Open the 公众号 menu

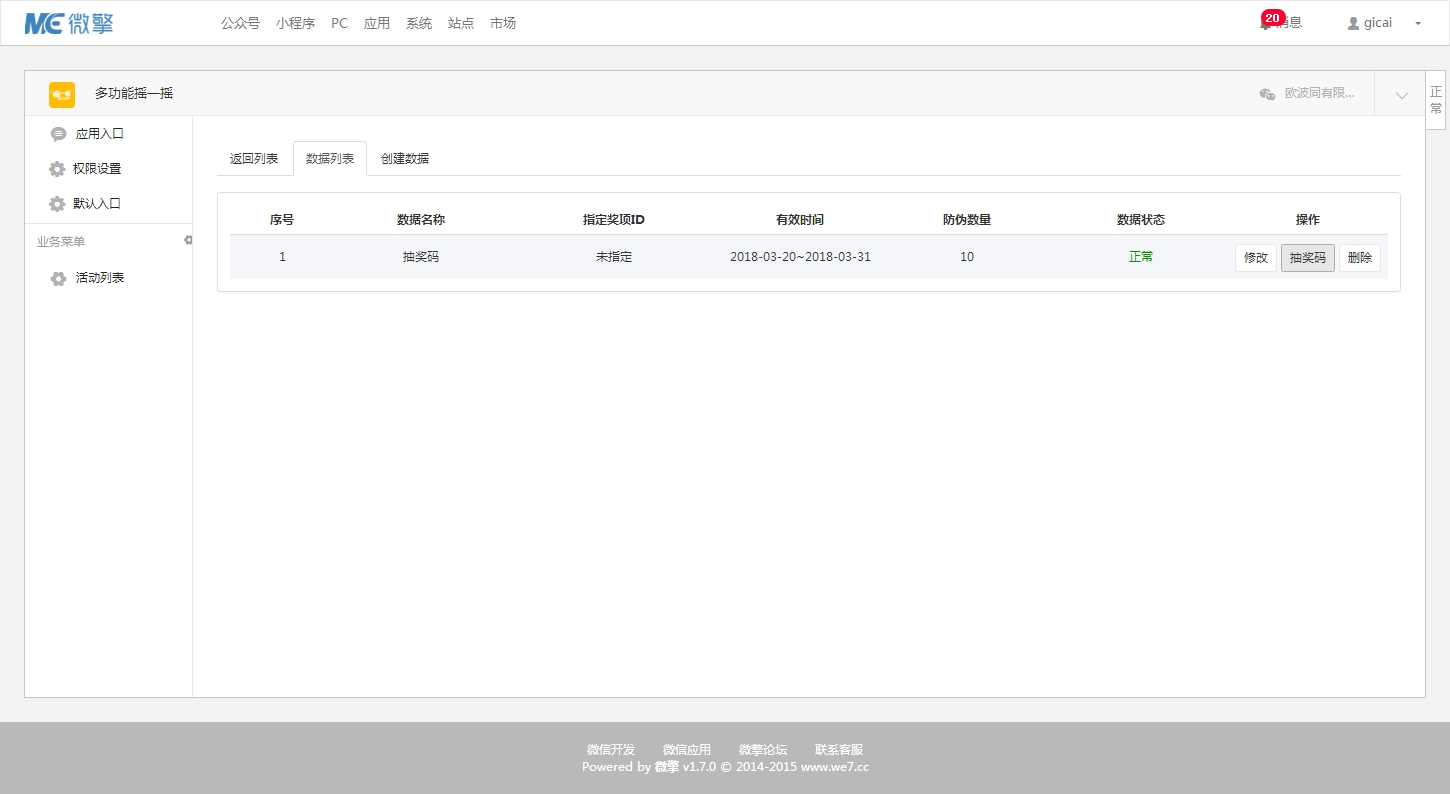click(x=240, y=23)
